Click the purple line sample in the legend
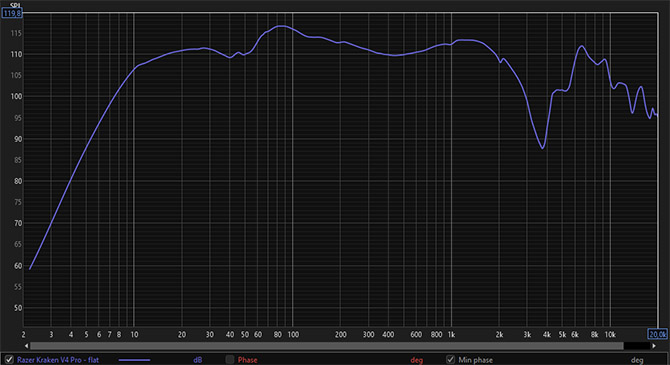The height and width of the screenshot is (365, 670). click(134, 360)
